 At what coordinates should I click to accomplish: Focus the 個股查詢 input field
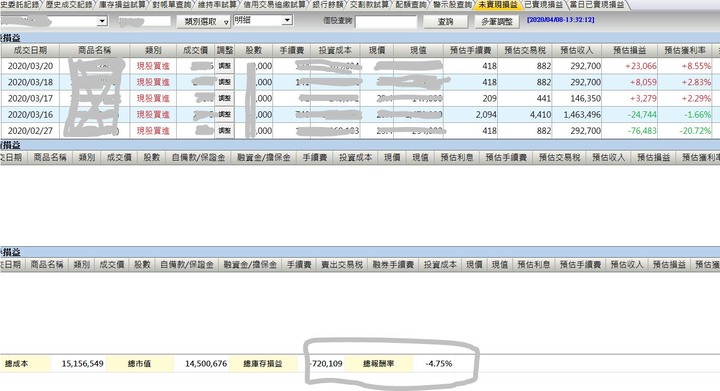click(x=386, y=22)
